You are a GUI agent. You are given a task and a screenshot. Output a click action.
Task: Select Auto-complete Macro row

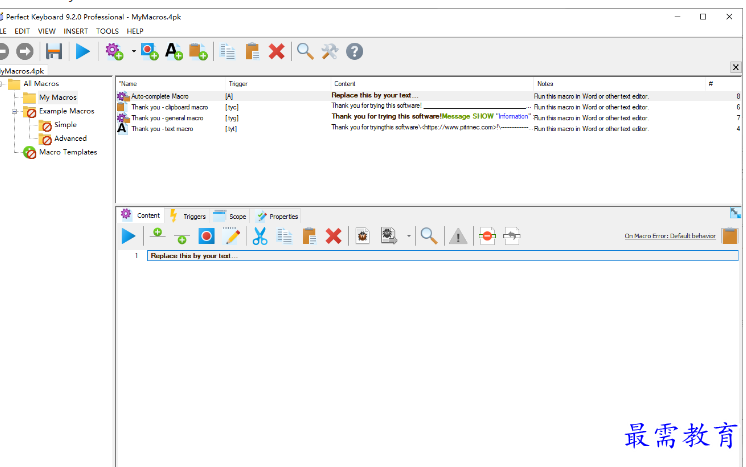(x=428, y=96)
